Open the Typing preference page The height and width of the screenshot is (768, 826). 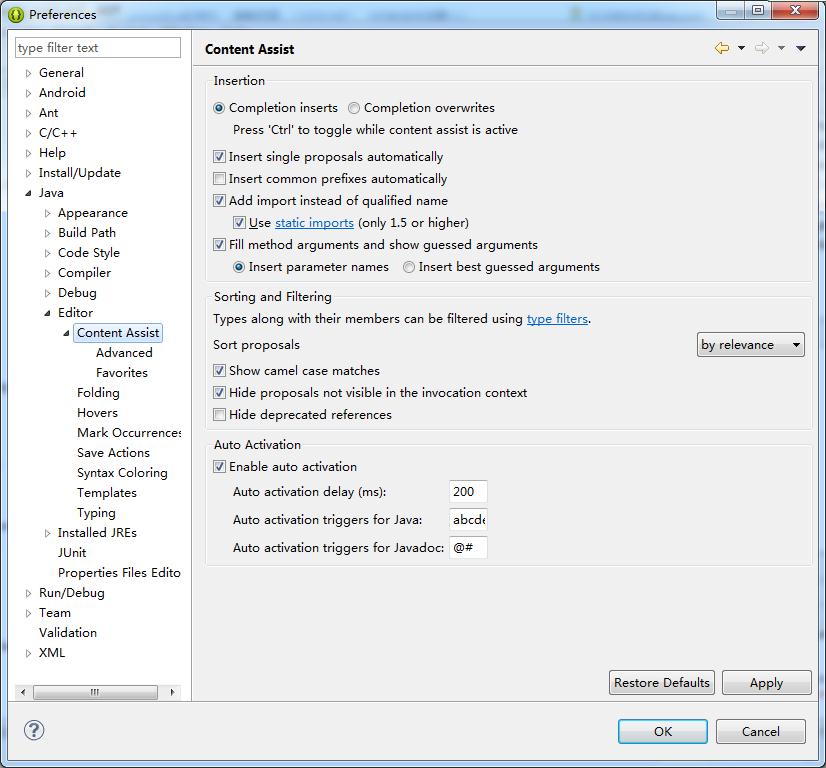(x=96, y=513)
